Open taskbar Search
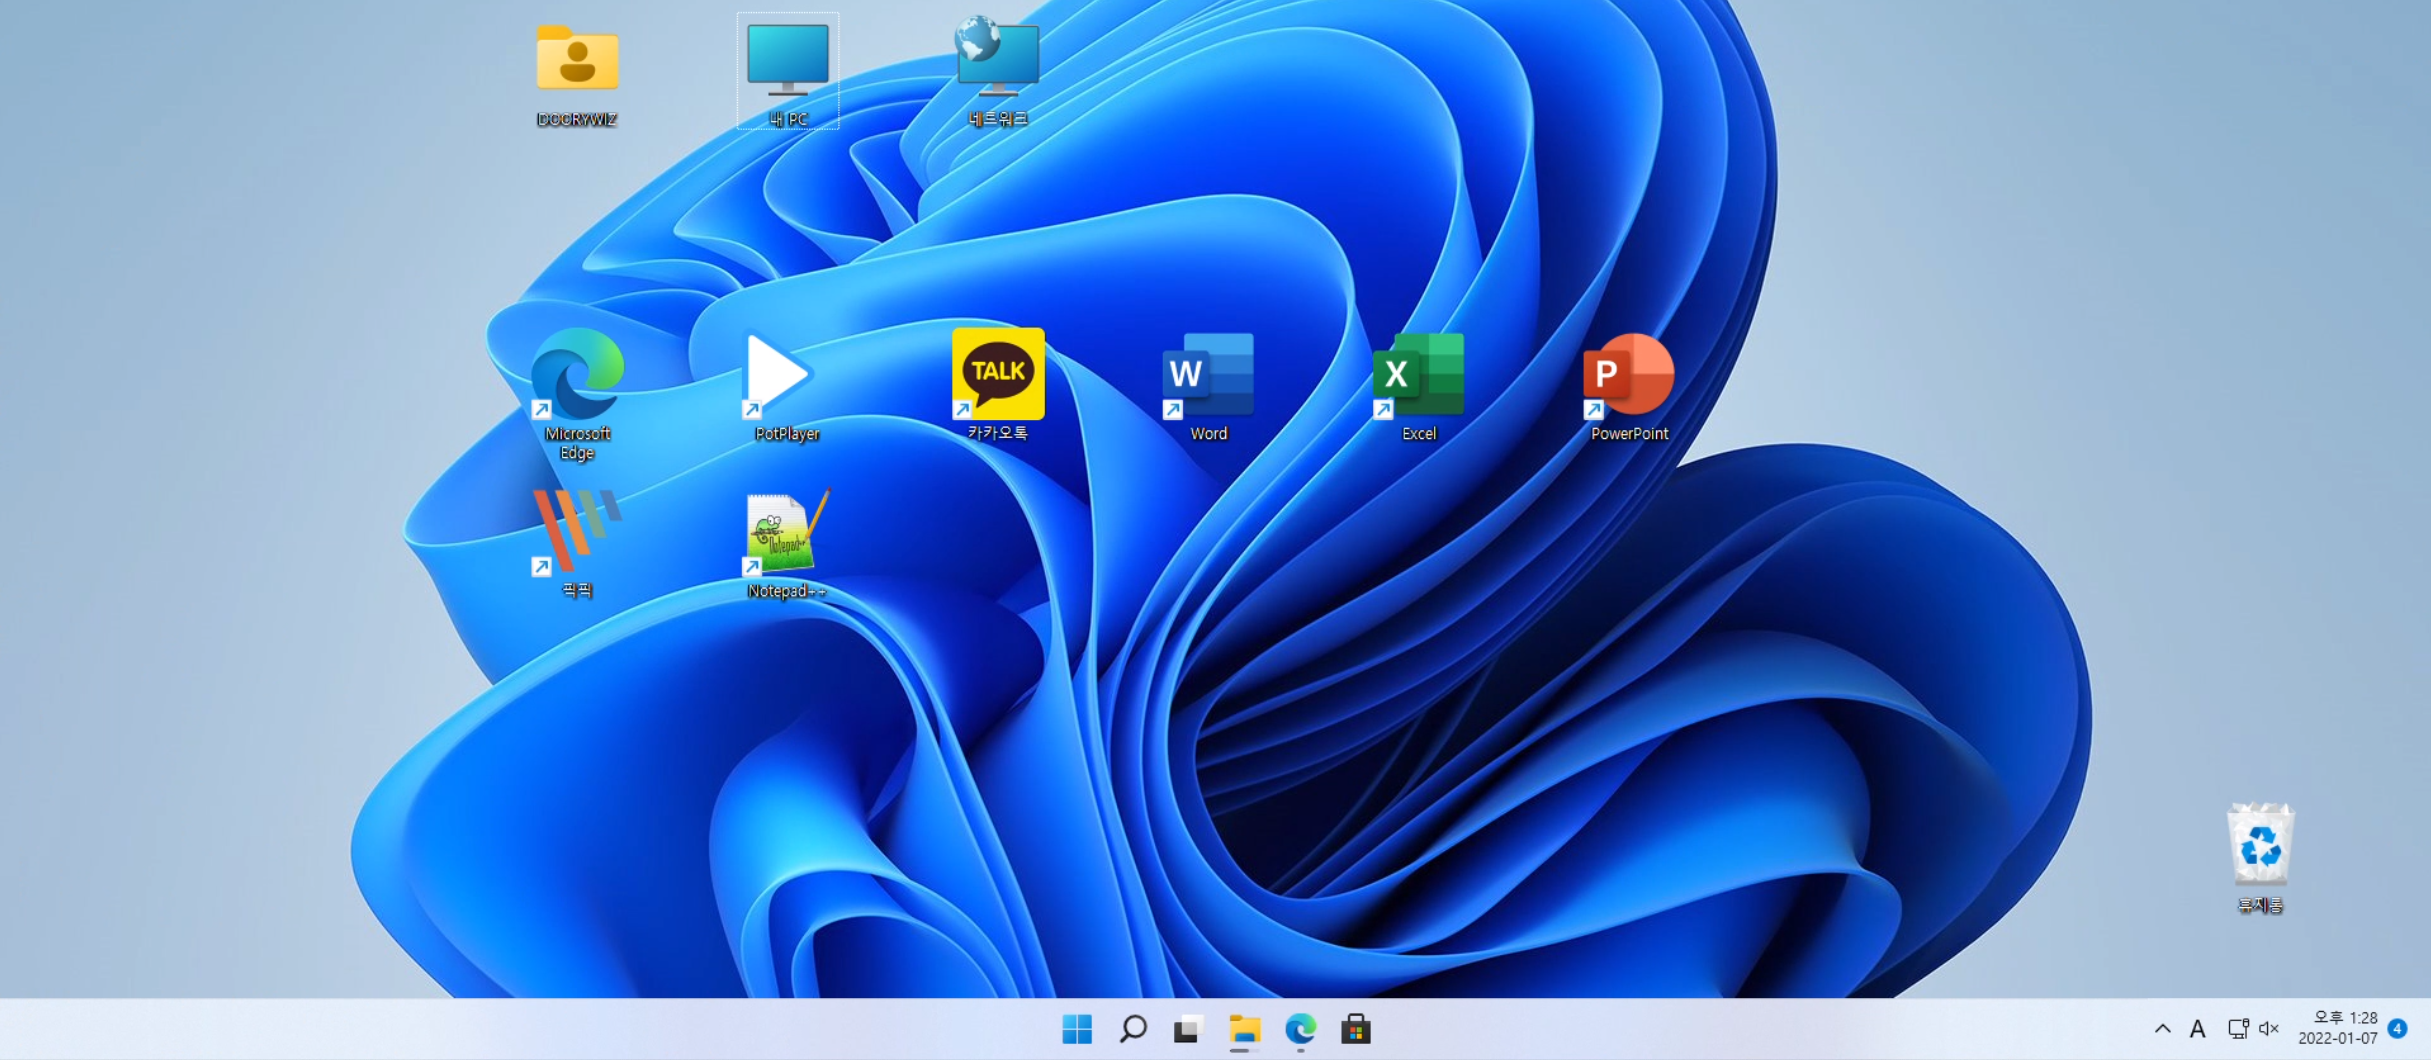The height and width of the screenshot is (1060, 2431). coord(1133,1029)
